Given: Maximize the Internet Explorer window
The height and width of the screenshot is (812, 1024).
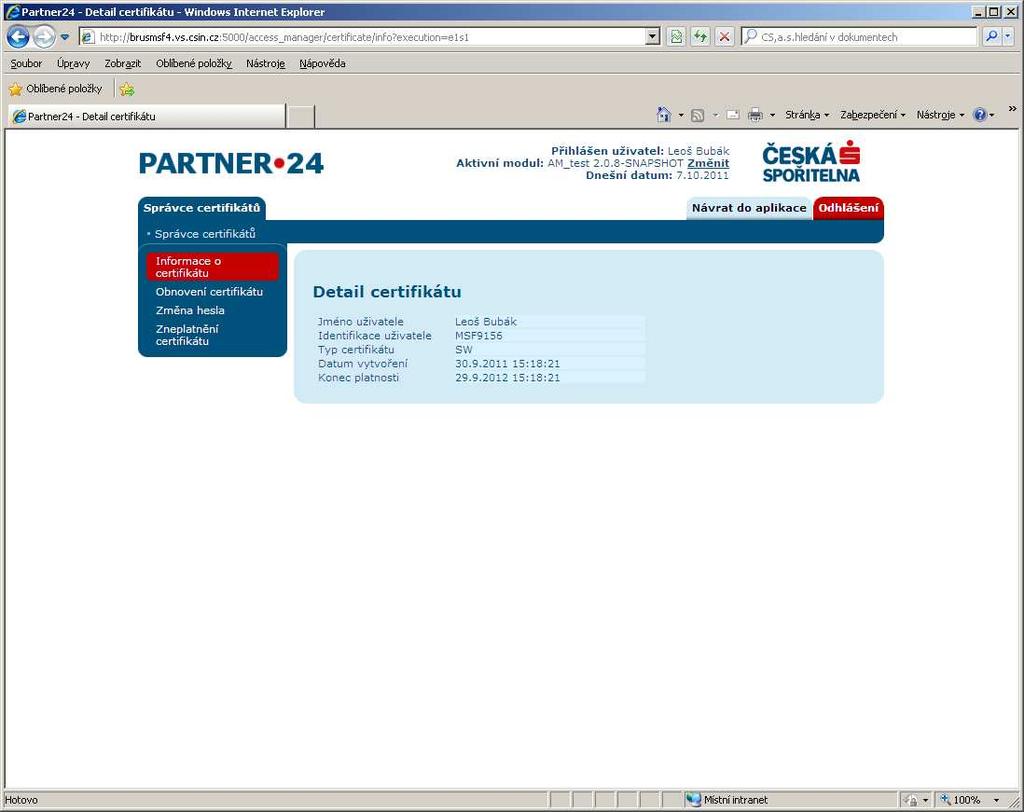Looking at the screenshot, I should 993,12.
